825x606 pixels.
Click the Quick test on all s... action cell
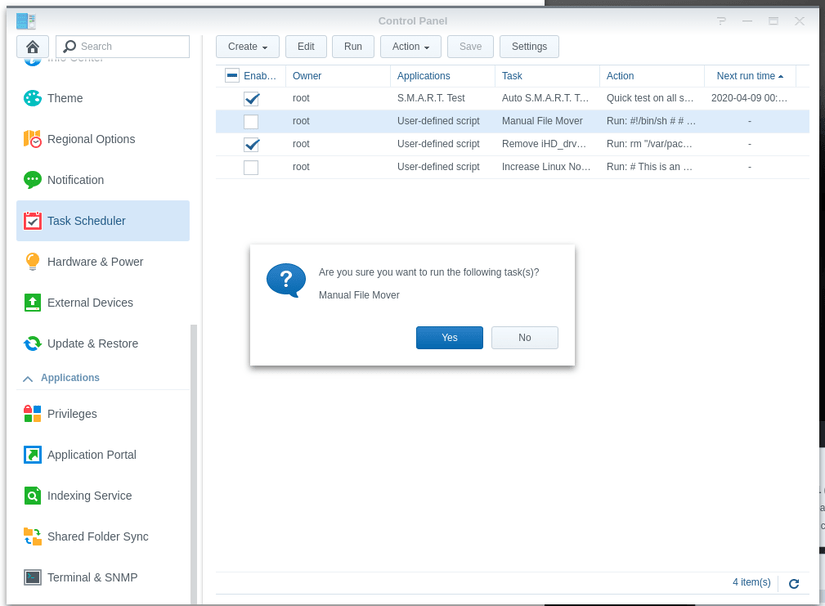650,98
